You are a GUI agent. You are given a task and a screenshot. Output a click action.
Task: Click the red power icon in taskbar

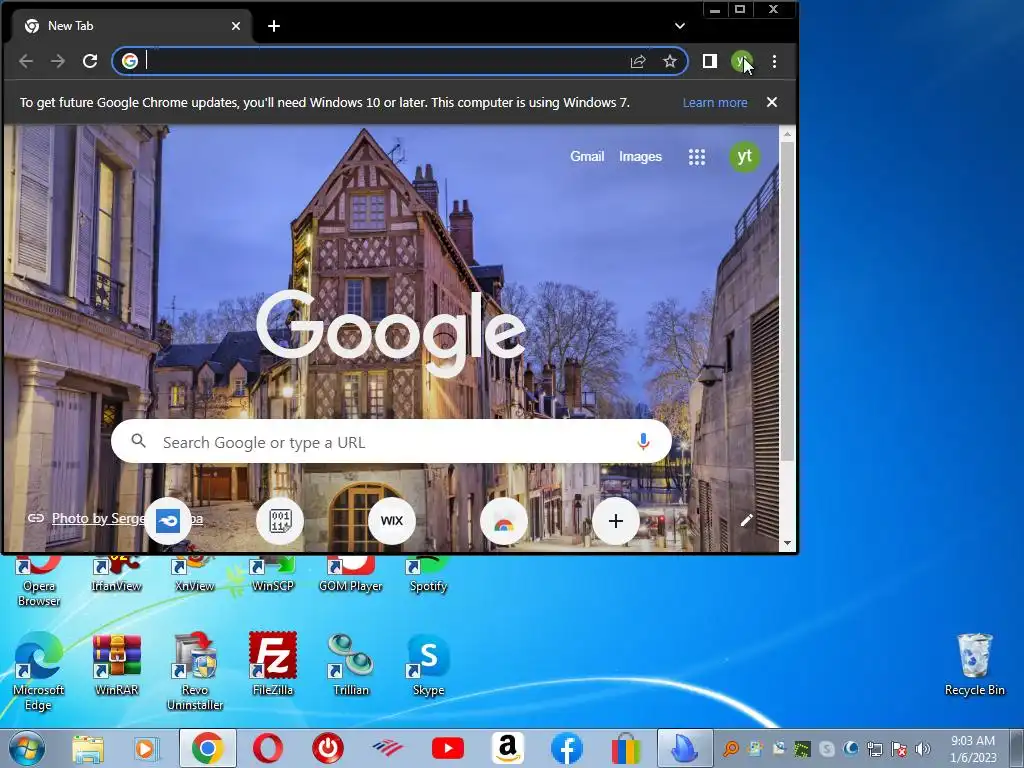(x=328, y=748)
